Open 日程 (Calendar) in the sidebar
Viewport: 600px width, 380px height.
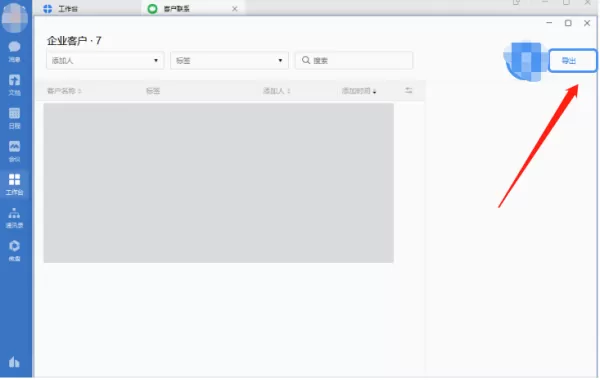tap(14, 118)
